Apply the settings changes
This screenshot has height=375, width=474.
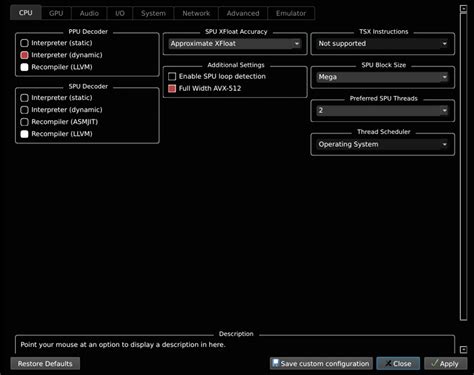point(446,364)
